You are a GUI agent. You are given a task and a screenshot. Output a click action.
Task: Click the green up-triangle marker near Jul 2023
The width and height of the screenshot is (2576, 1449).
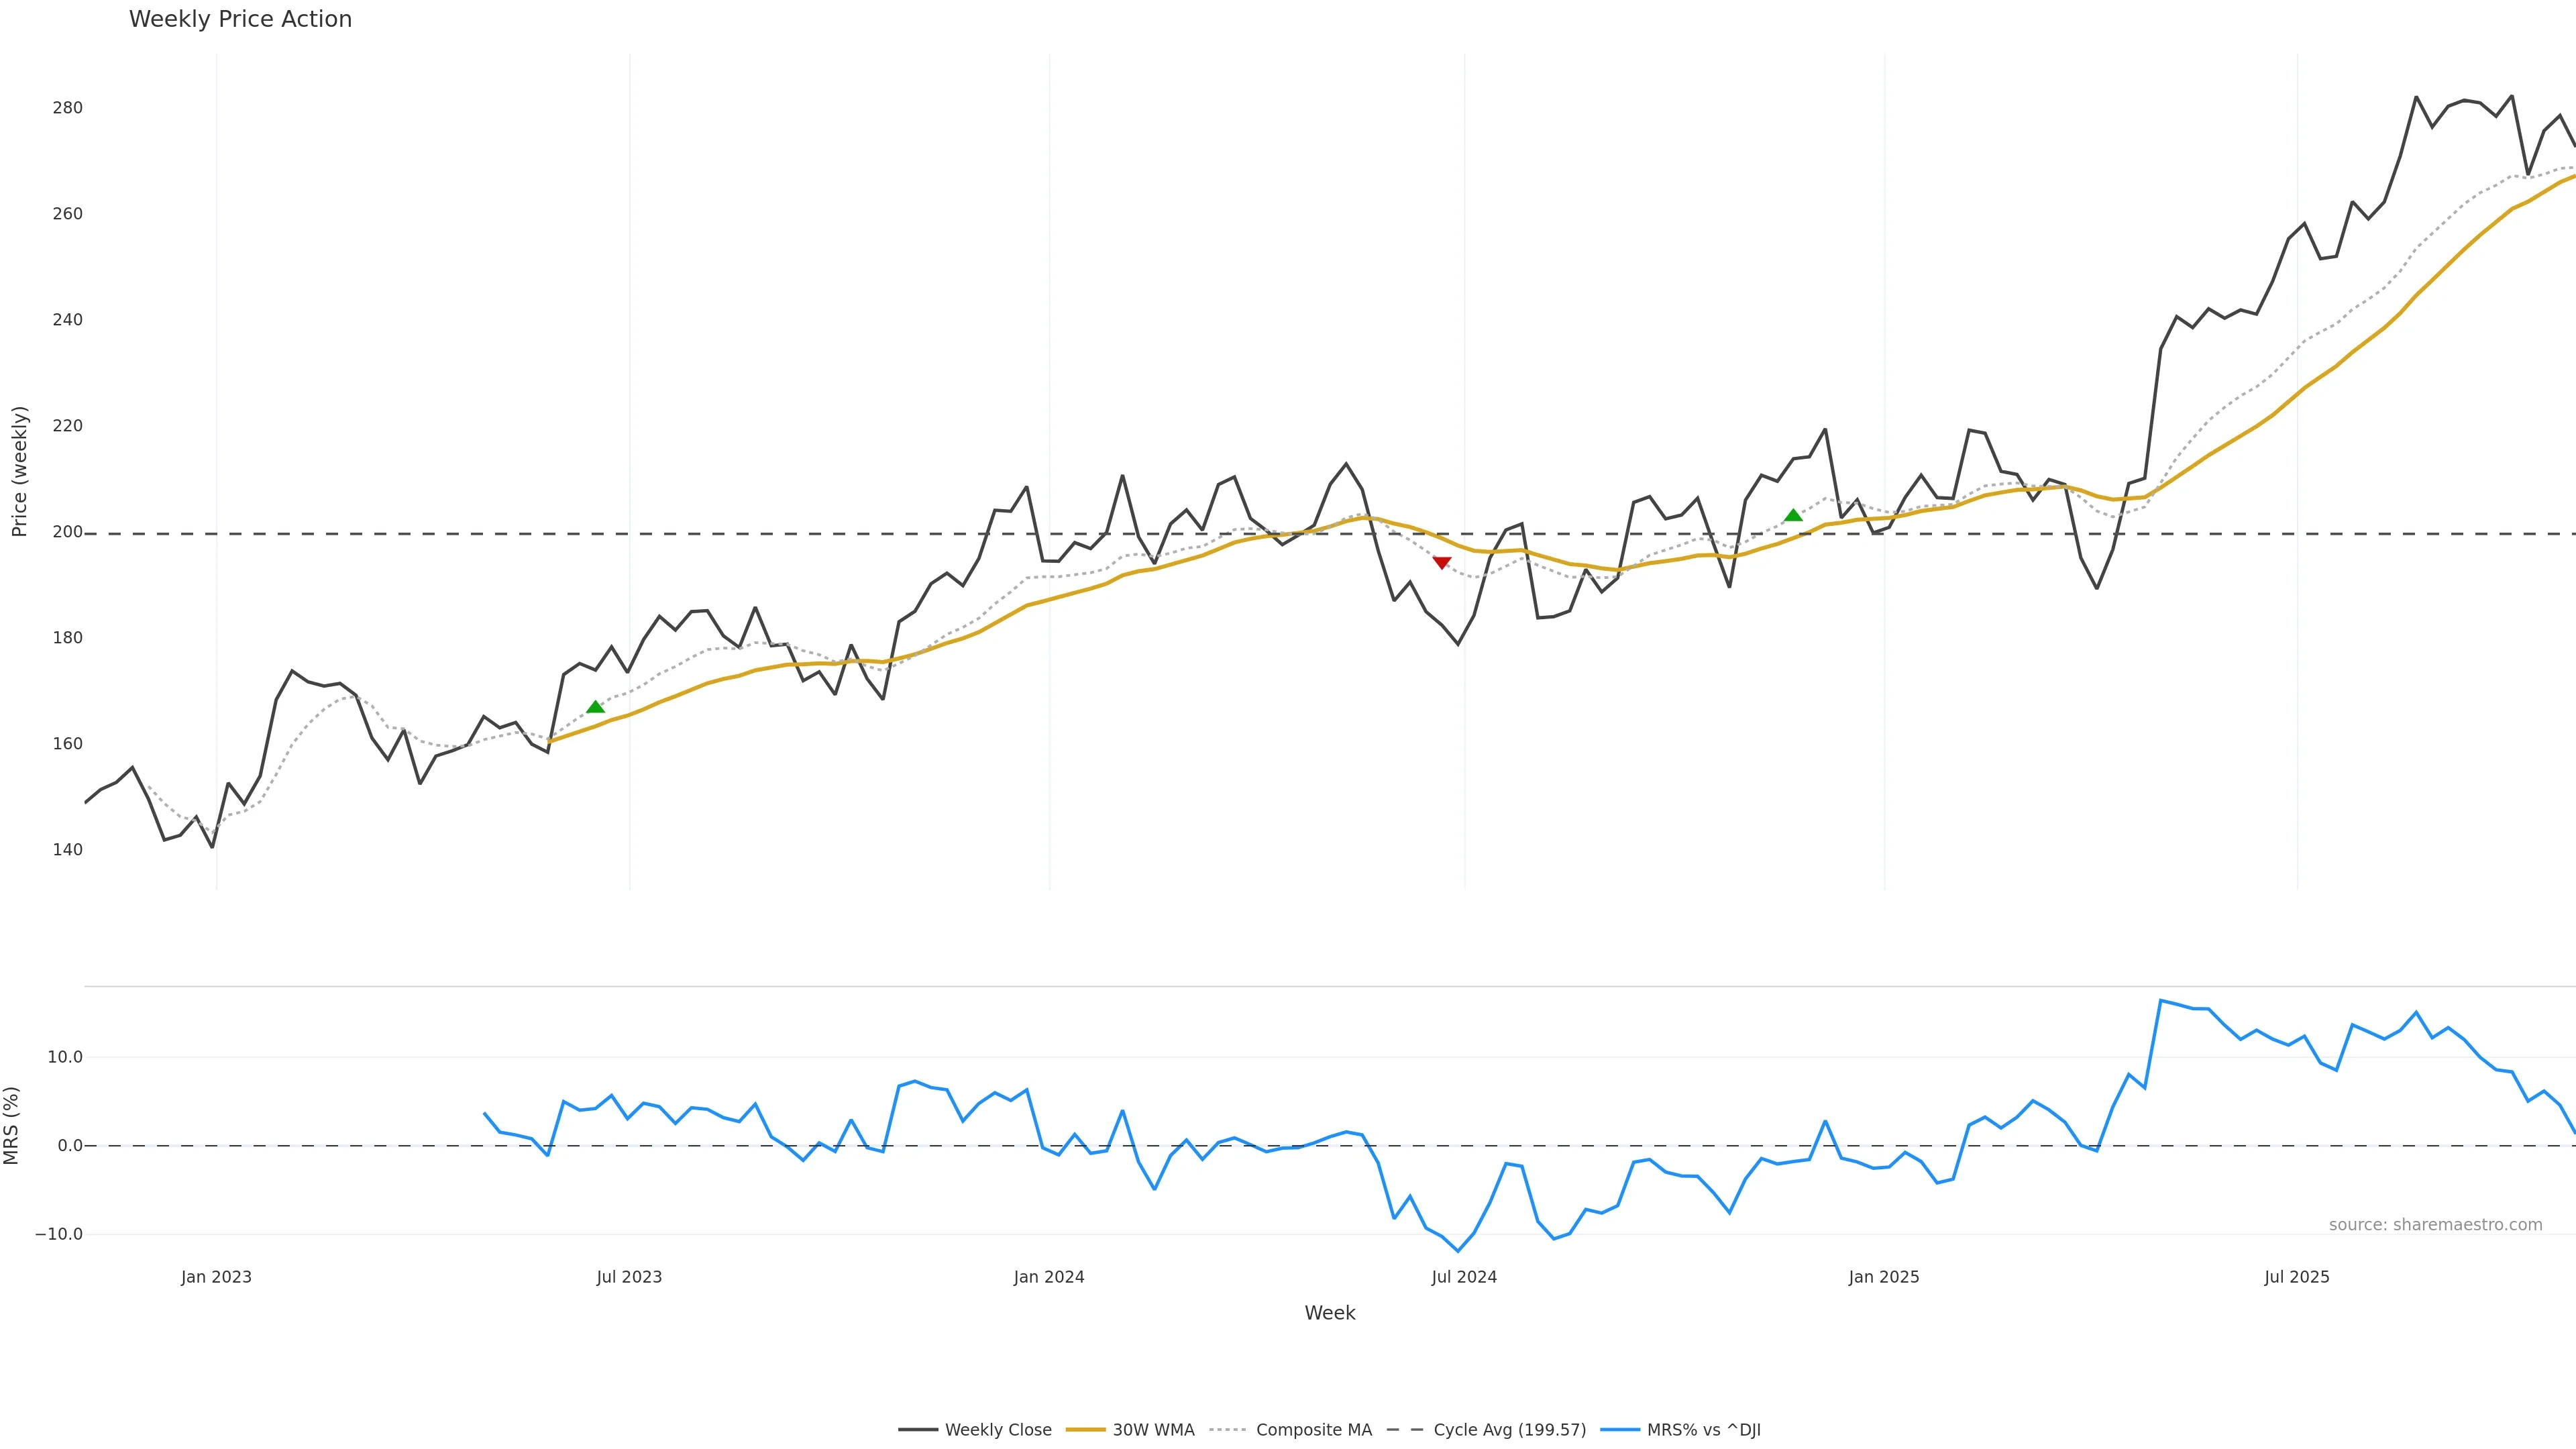(x=595, y=707)
